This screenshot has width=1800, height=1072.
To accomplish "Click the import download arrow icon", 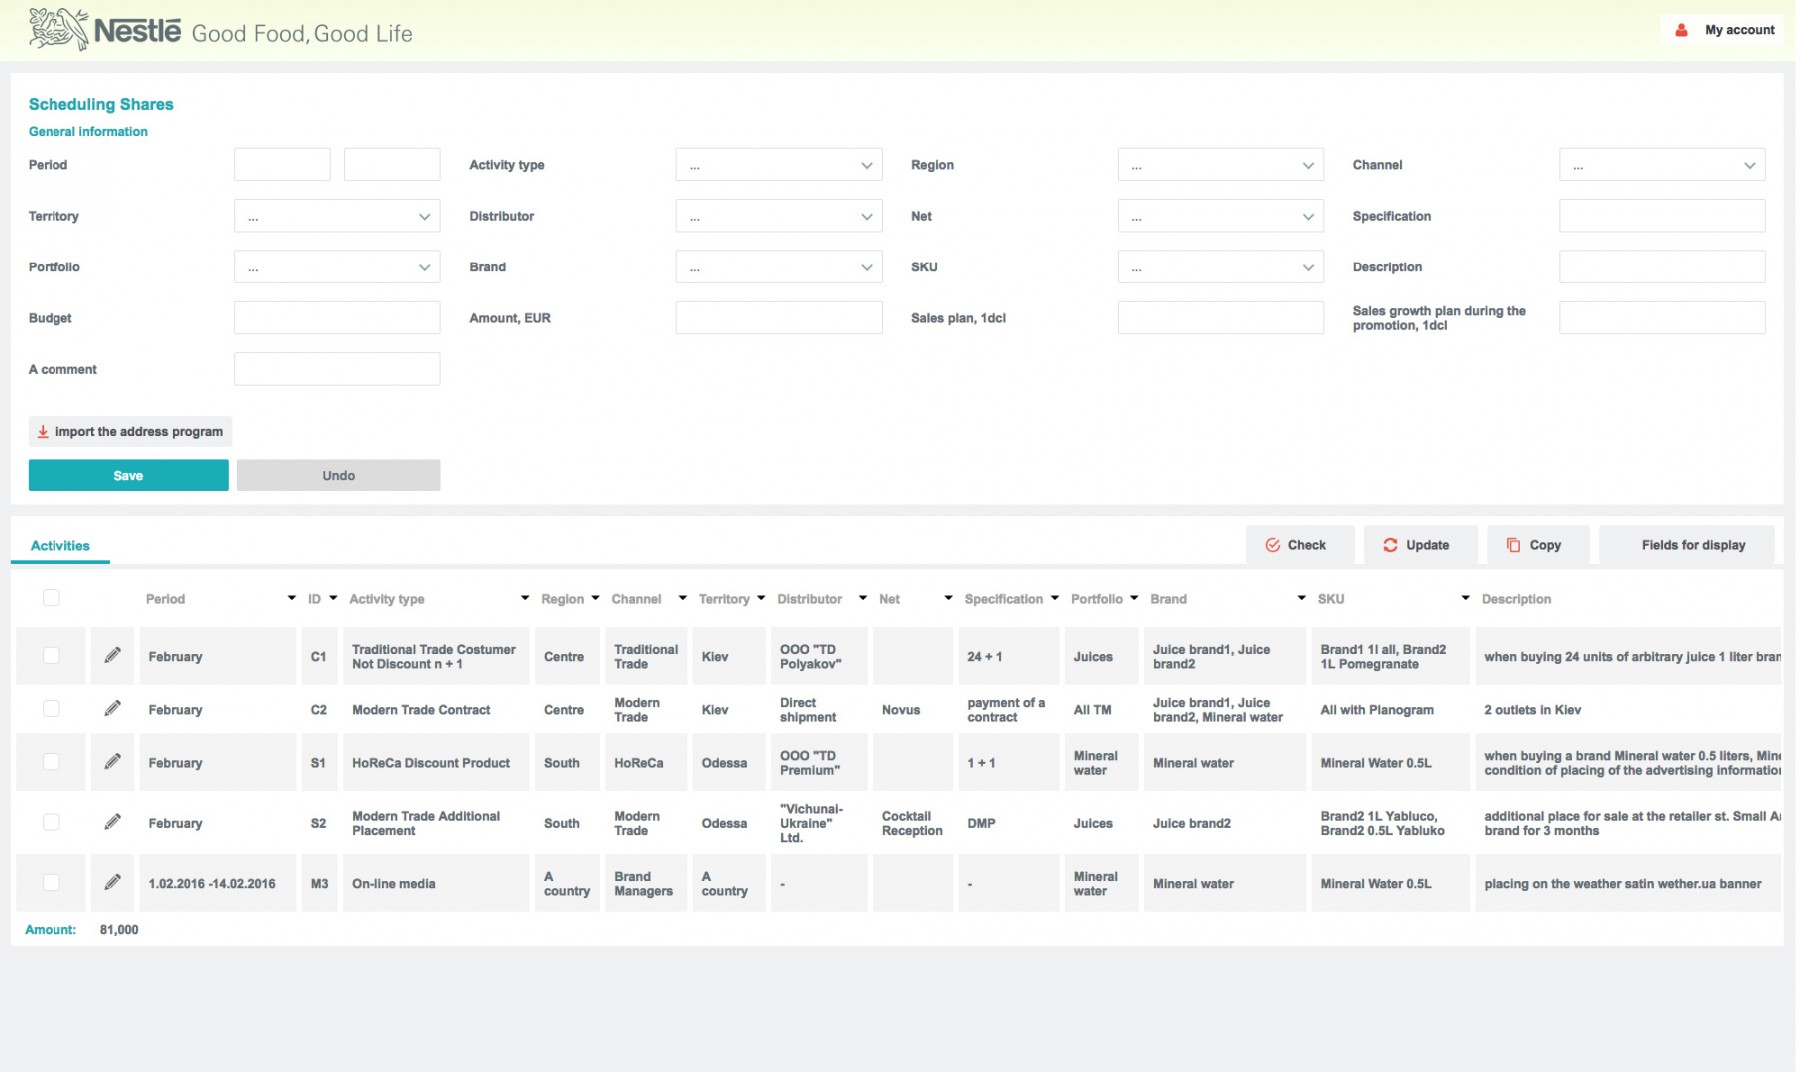I will pyautogui.click(x=43, y=432).
